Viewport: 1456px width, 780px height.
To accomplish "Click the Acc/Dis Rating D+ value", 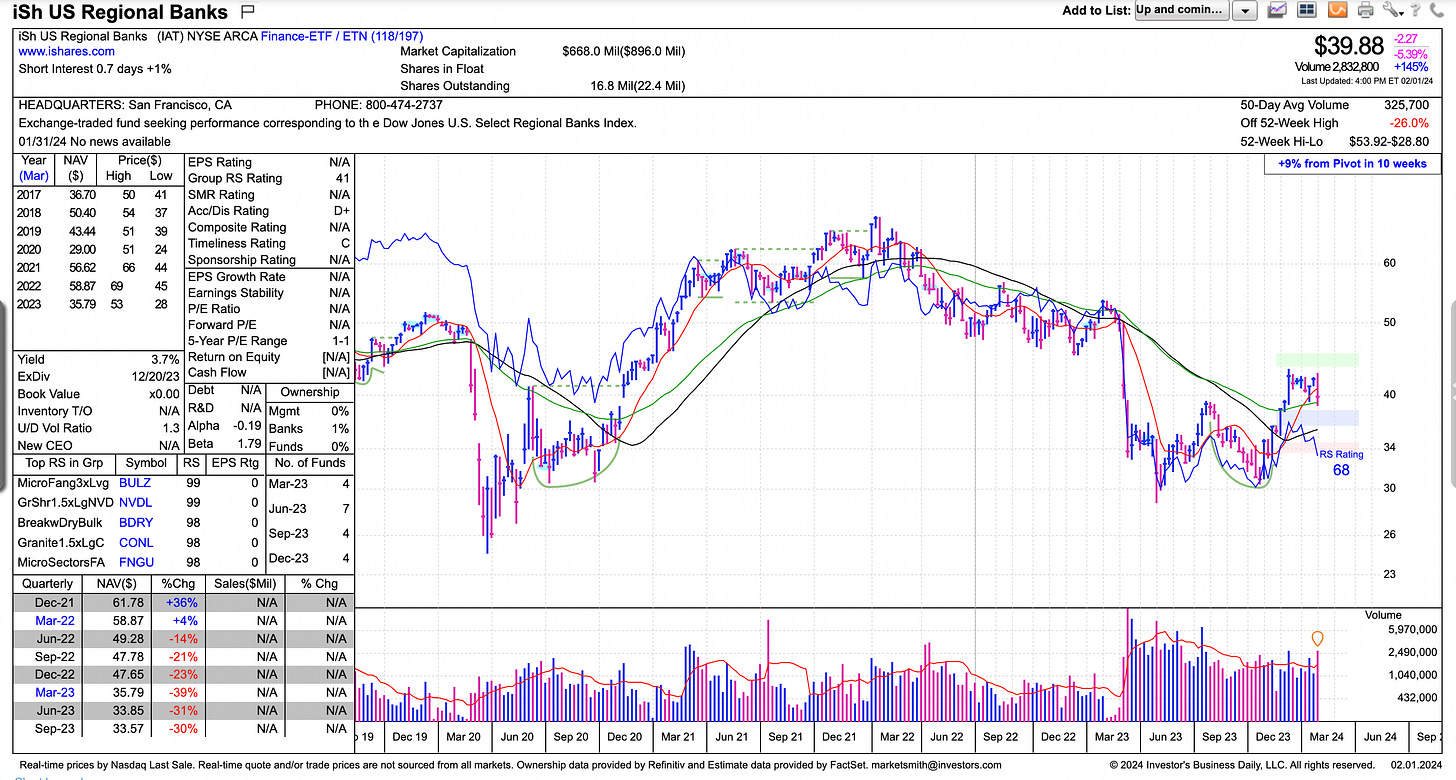I will click(x=339, y=211).
